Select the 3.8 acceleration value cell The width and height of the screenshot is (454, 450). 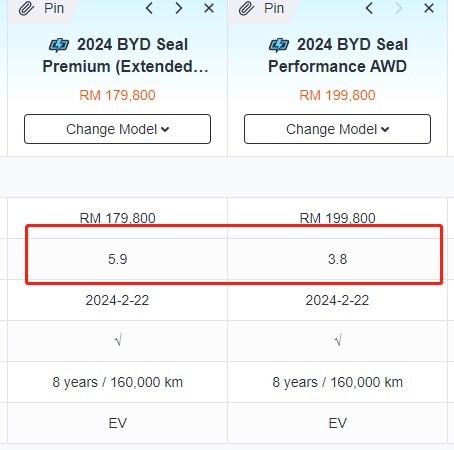337,259
